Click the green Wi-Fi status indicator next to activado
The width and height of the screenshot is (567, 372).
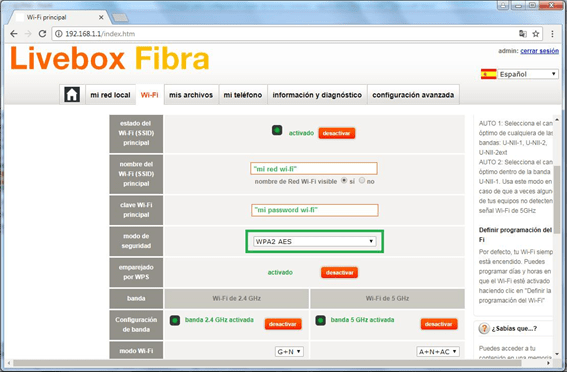pos(277,130)
